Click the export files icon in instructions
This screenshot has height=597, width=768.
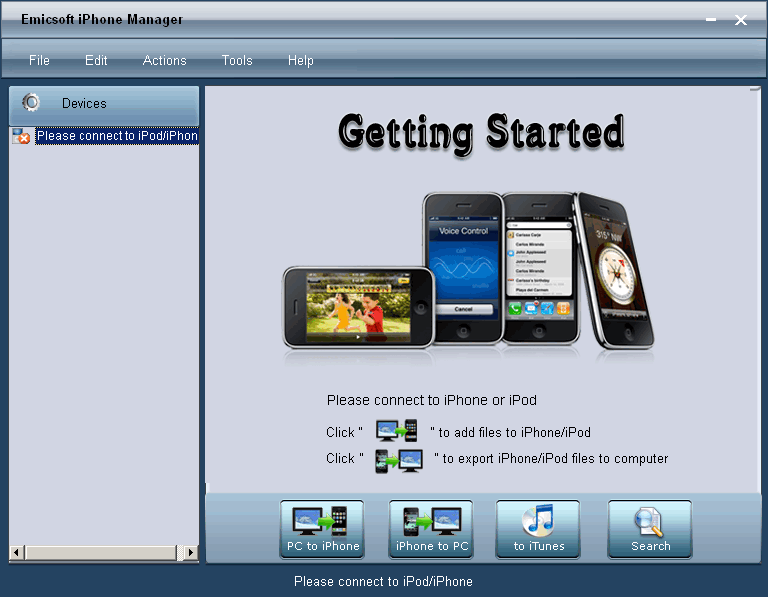pyautogui.click(x=399, y=461)
